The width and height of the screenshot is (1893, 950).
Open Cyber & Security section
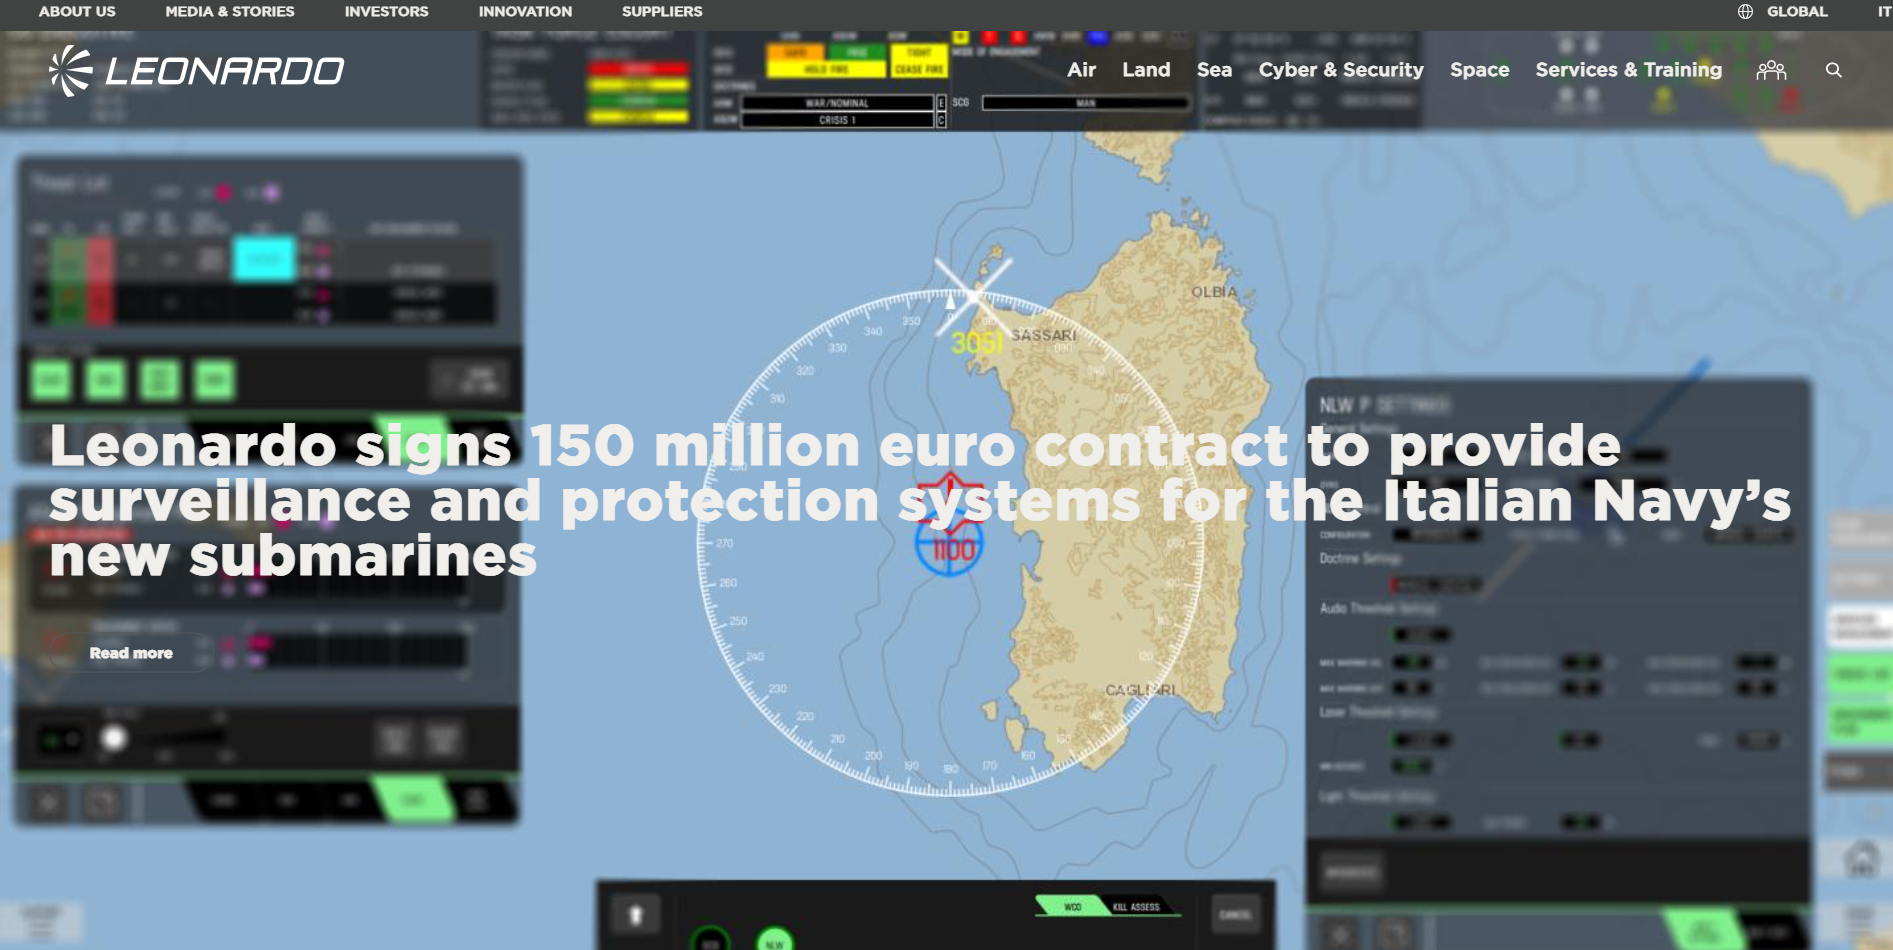[1341, 70]
